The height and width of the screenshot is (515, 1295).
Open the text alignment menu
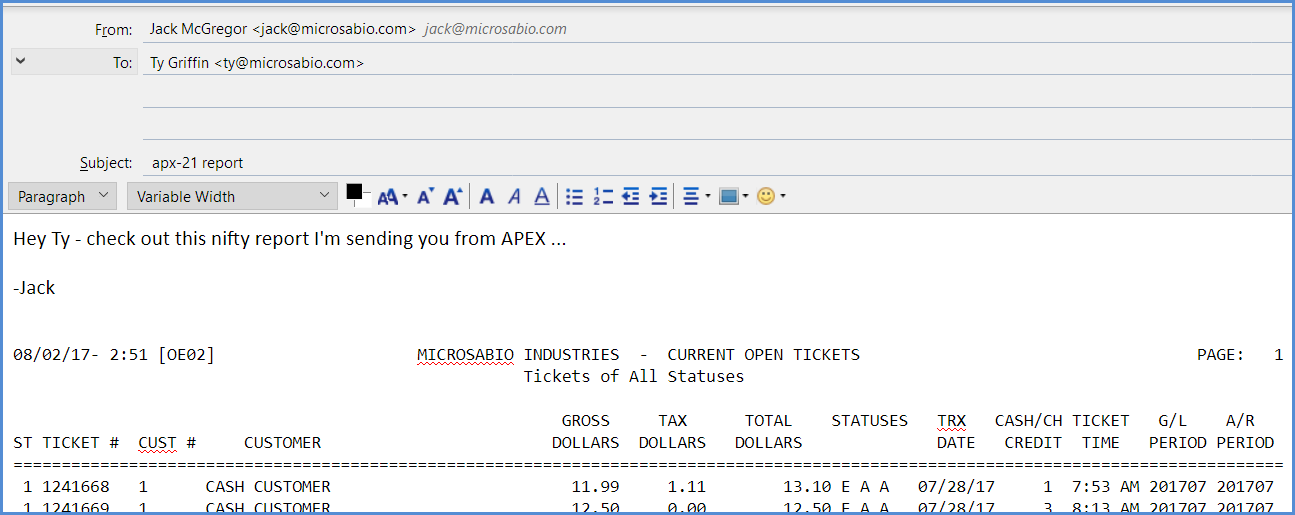tap(696, 197)
